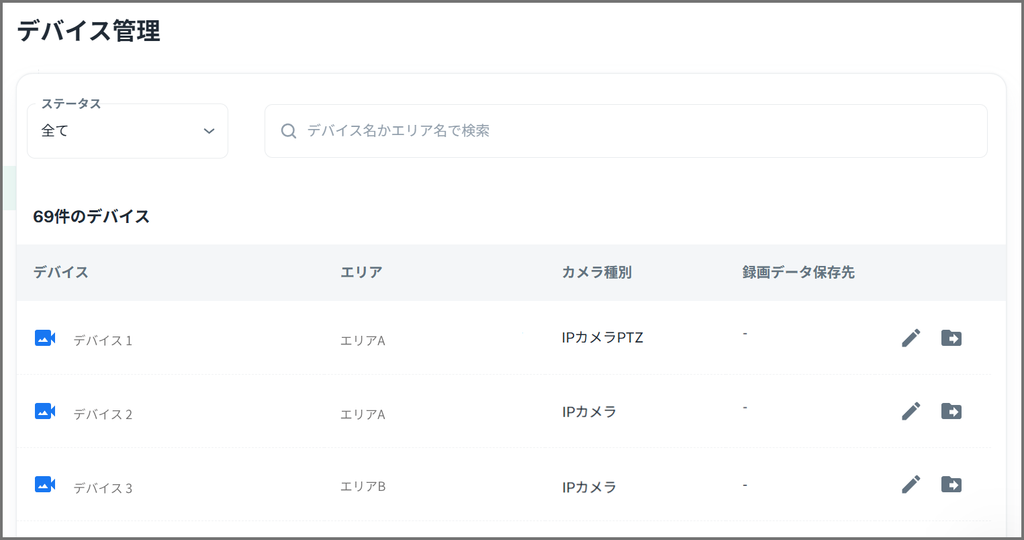
Task: Click the folder move icon for デバイス 3
Action: tap(951, 485)
